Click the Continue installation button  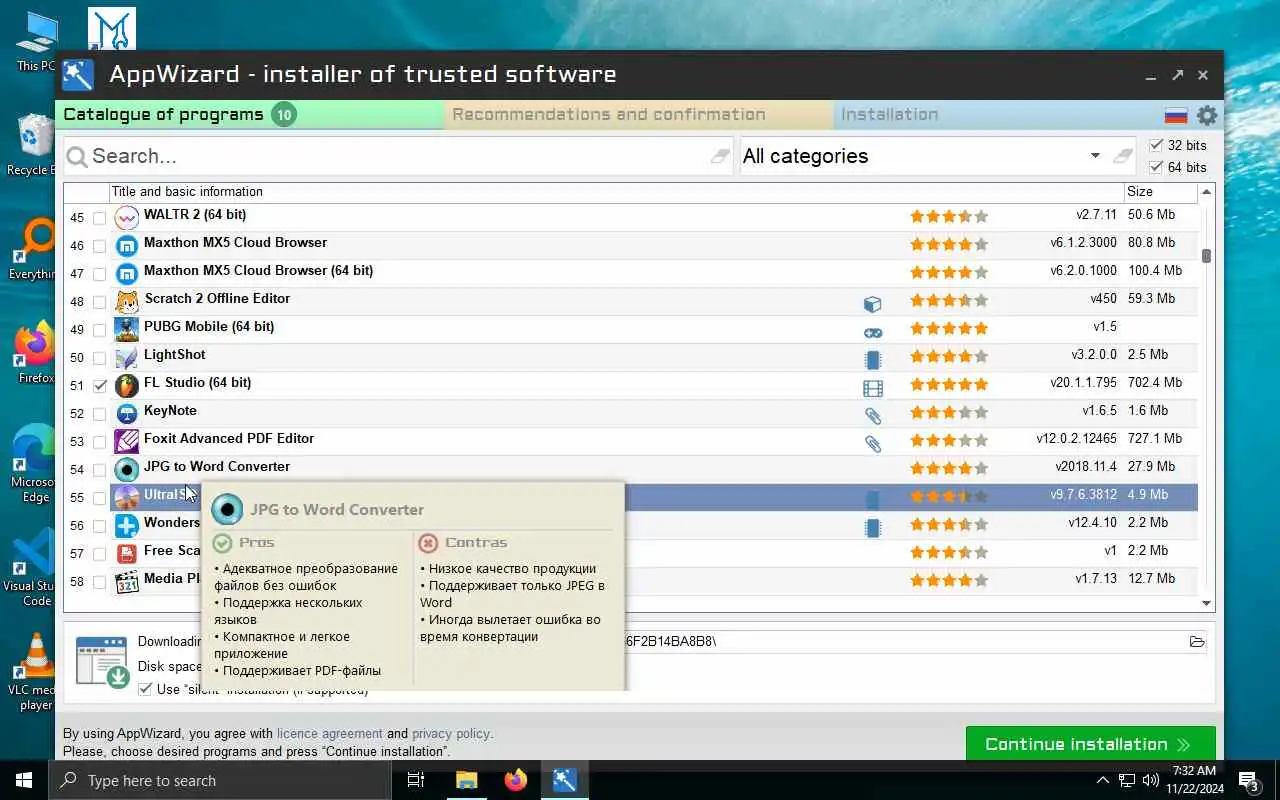coord(1090,744)
